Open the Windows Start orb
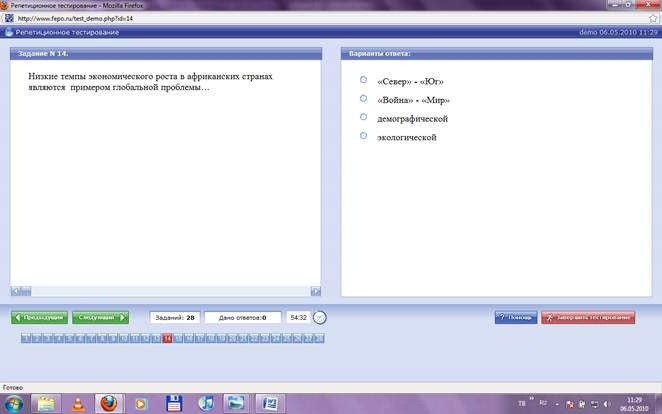 tap(14, 404)
